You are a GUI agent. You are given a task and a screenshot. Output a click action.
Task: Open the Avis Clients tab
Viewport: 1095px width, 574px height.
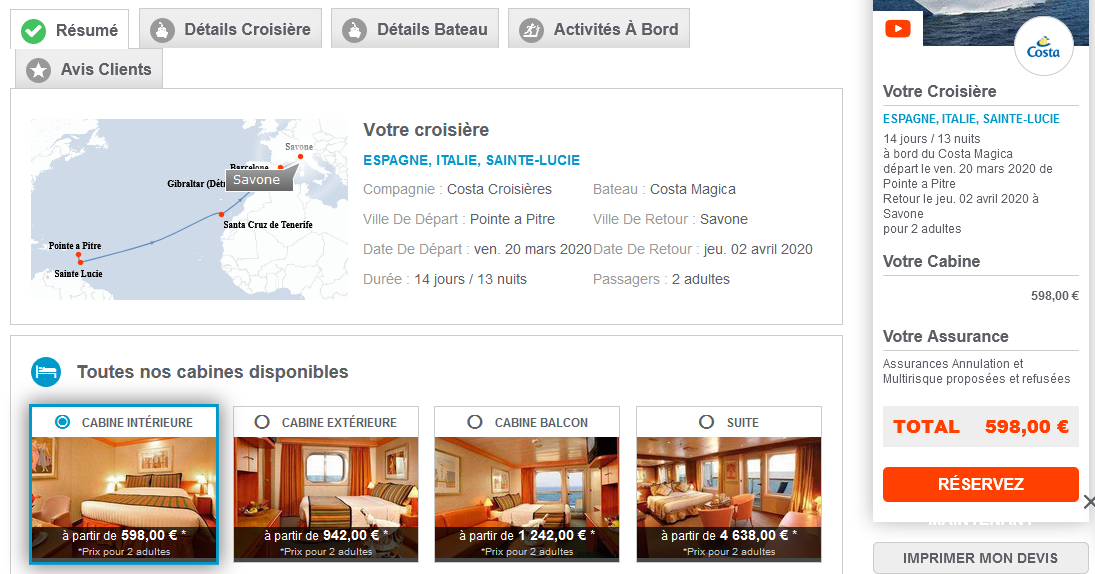click(89, 68)
